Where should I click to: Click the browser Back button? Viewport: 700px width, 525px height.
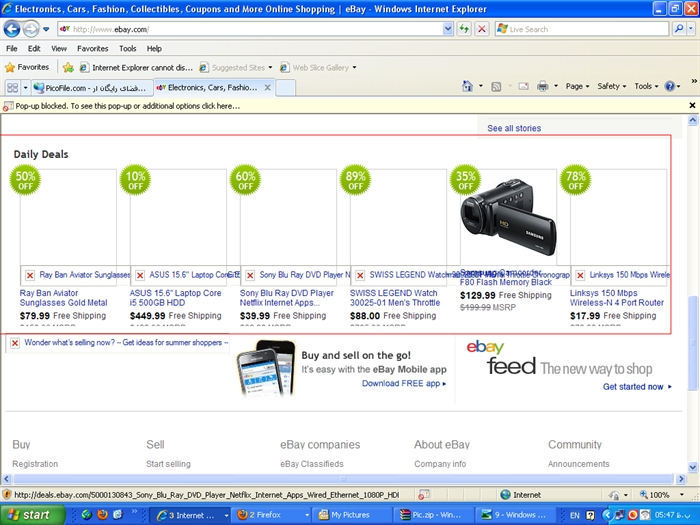[x=12, y=29]
